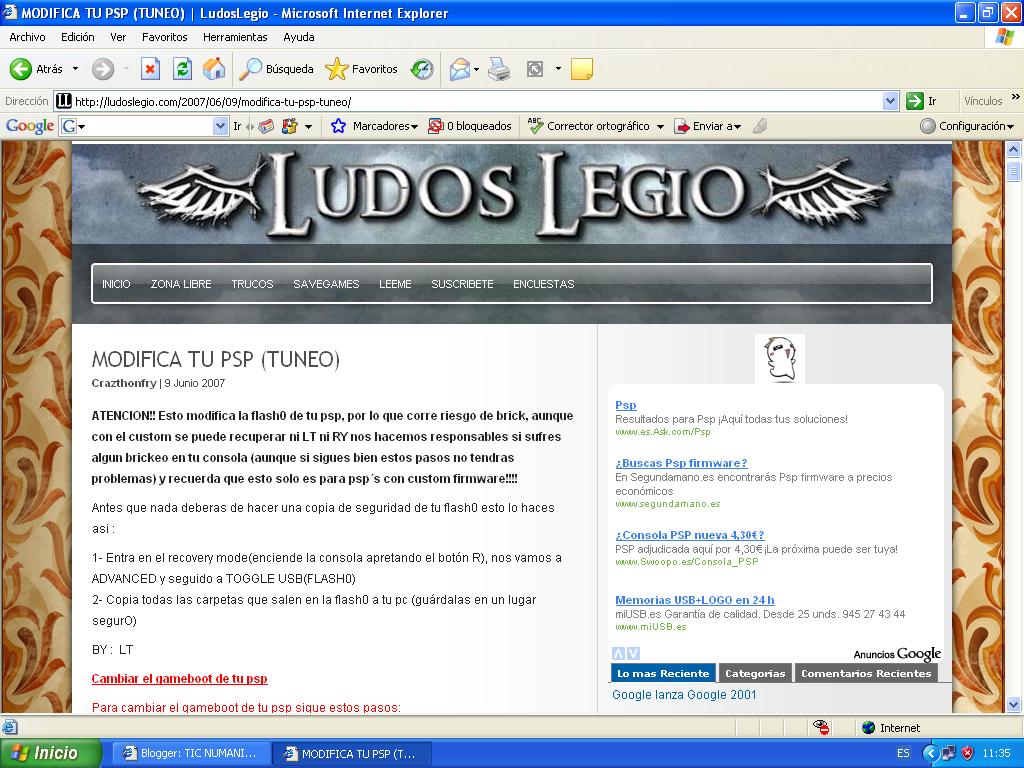Click the highlighter pen icon in Google toolbar
This screenshot has height=768, width=1024.
(760, 126)
